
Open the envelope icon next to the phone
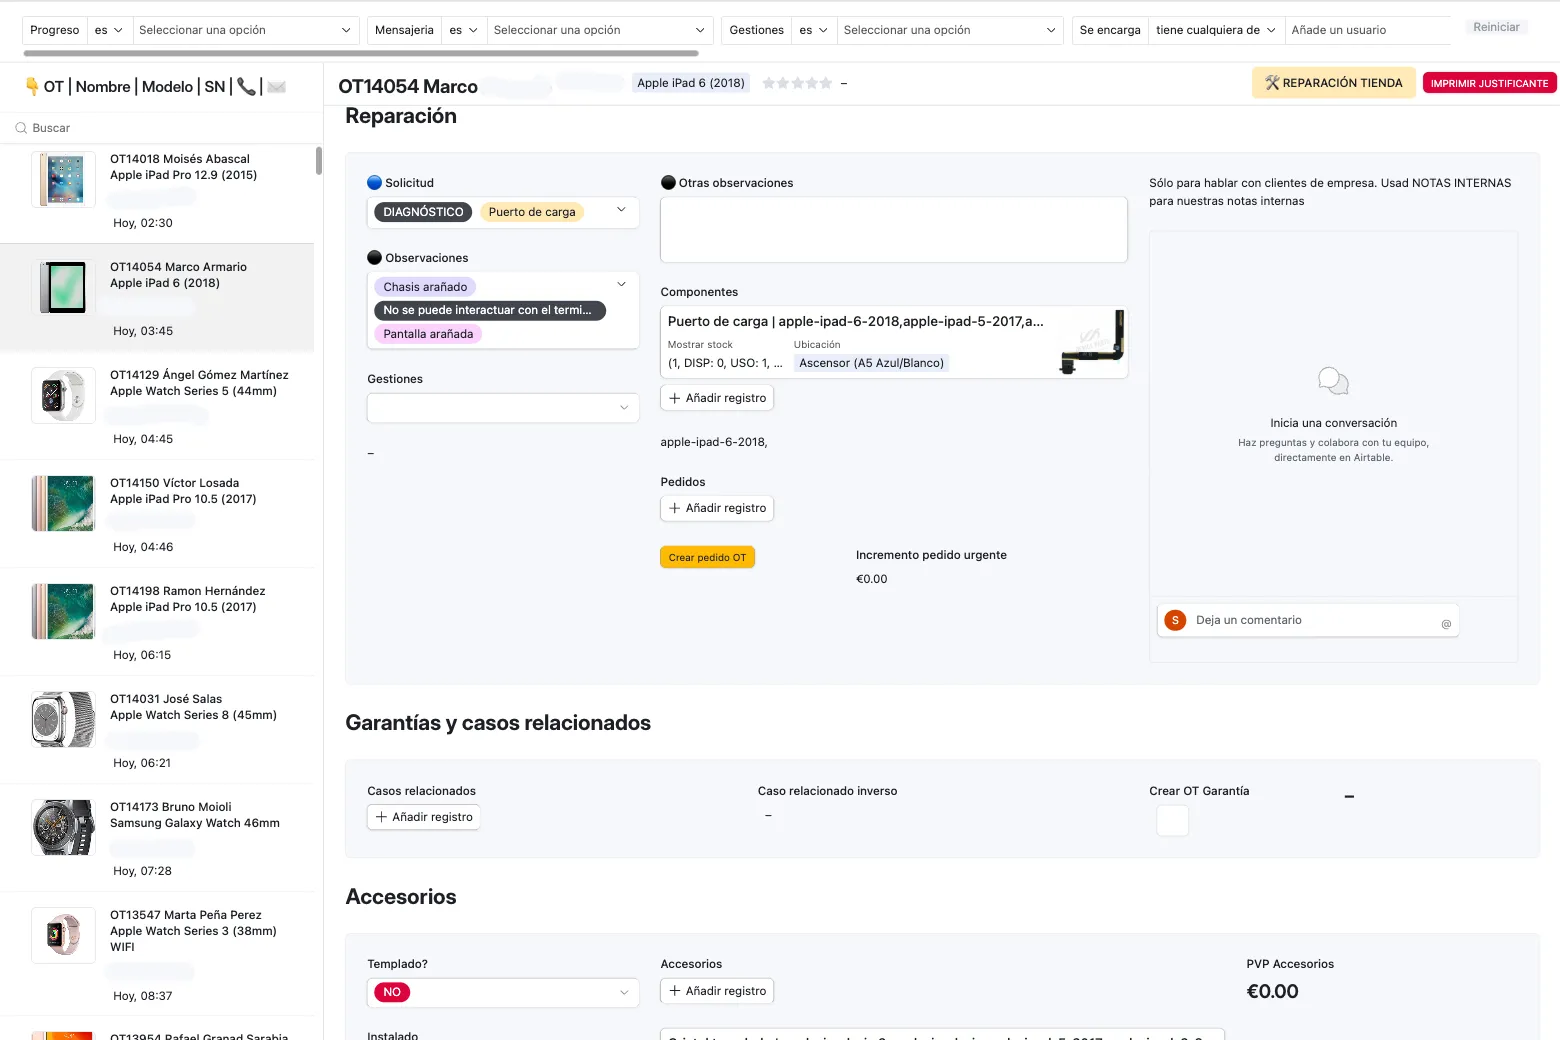[x=274, y=86]
